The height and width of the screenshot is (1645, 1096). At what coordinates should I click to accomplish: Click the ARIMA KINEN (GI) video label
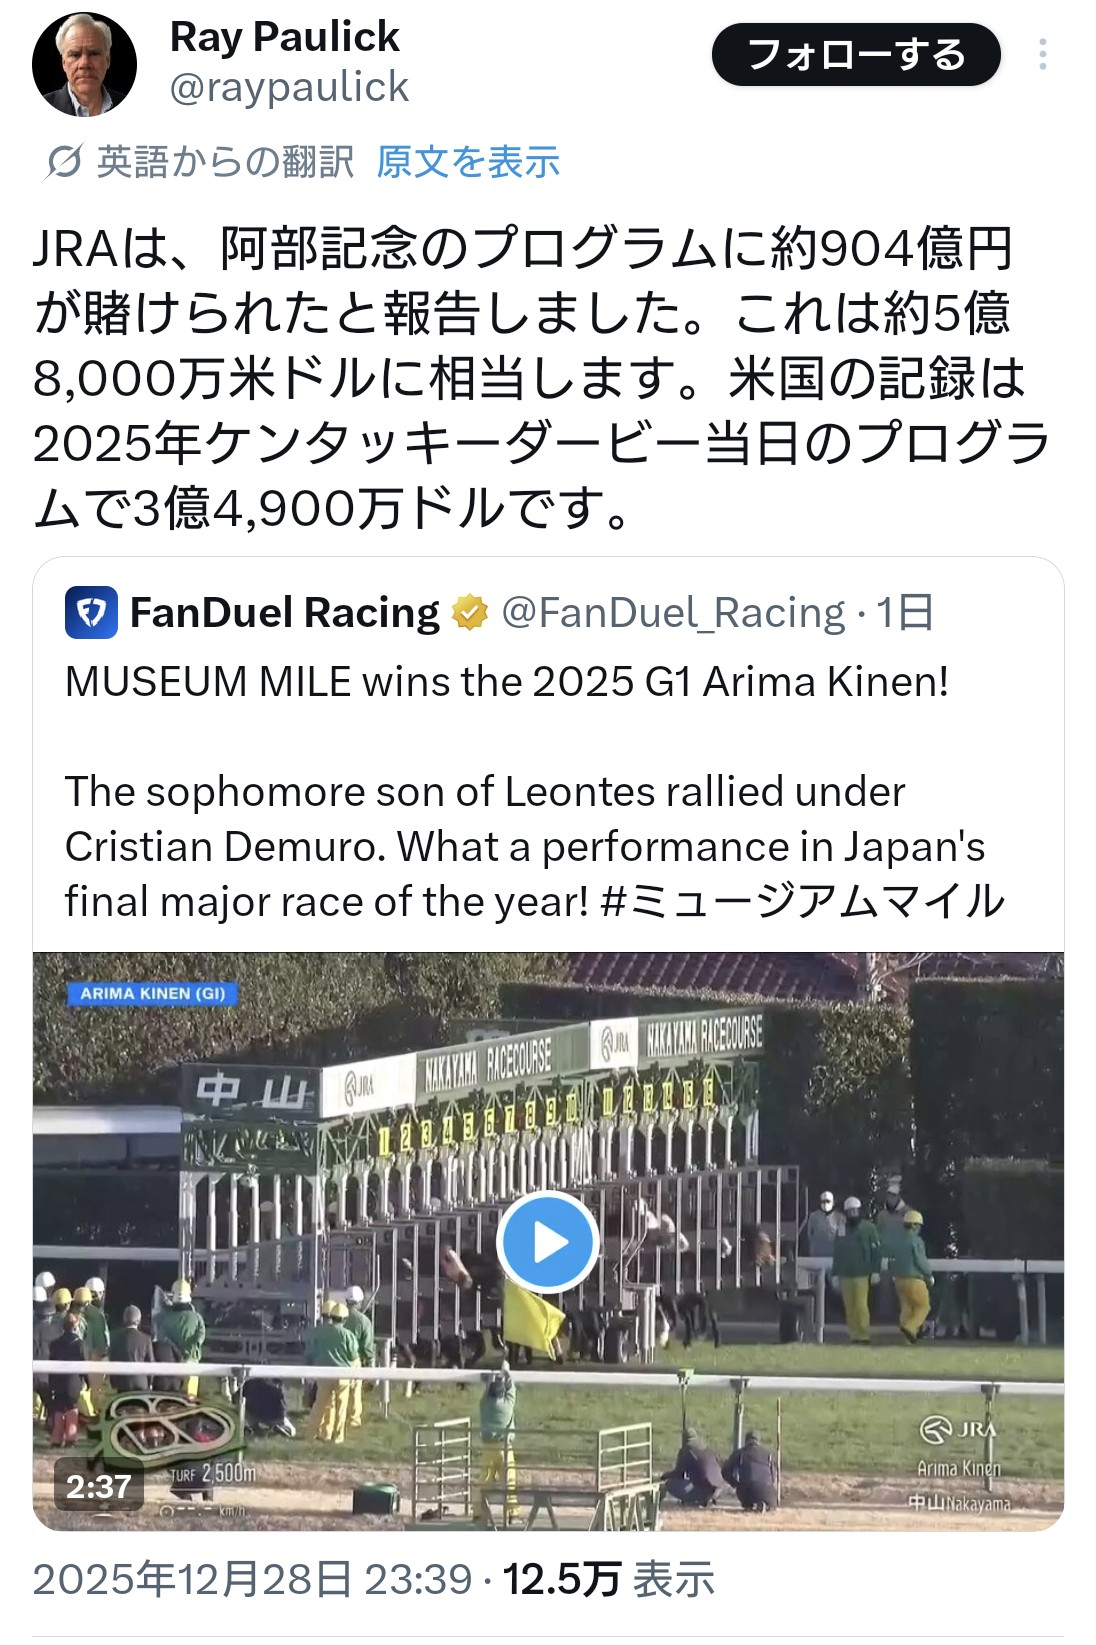click(152, 994)
